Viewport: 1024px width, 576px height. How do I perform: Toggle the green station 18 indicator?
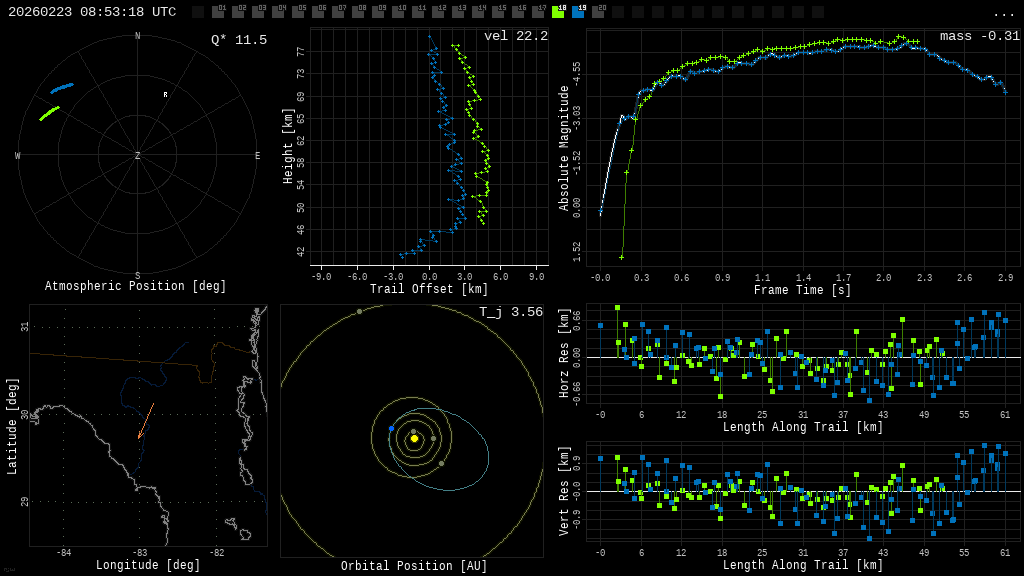(x=558, y=12)
